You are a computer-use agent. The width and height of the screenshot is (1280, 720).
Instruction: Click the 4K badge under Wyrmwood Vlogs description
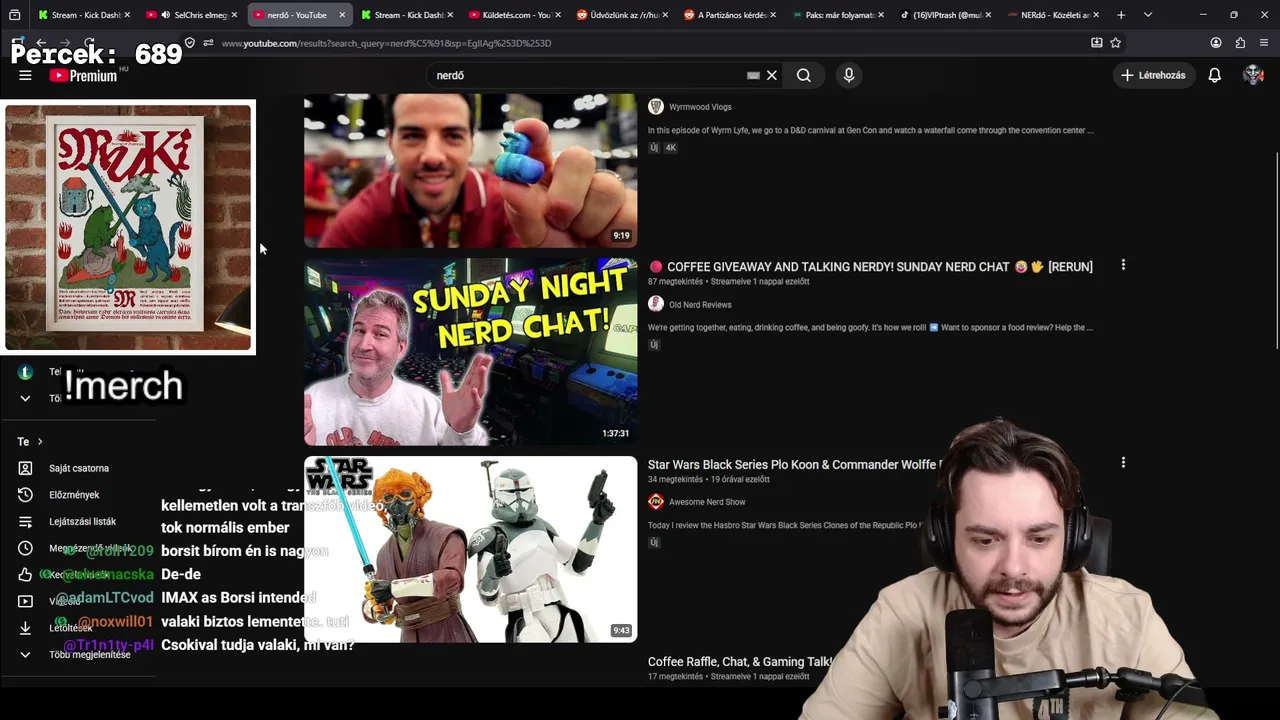tap(671, 148)
